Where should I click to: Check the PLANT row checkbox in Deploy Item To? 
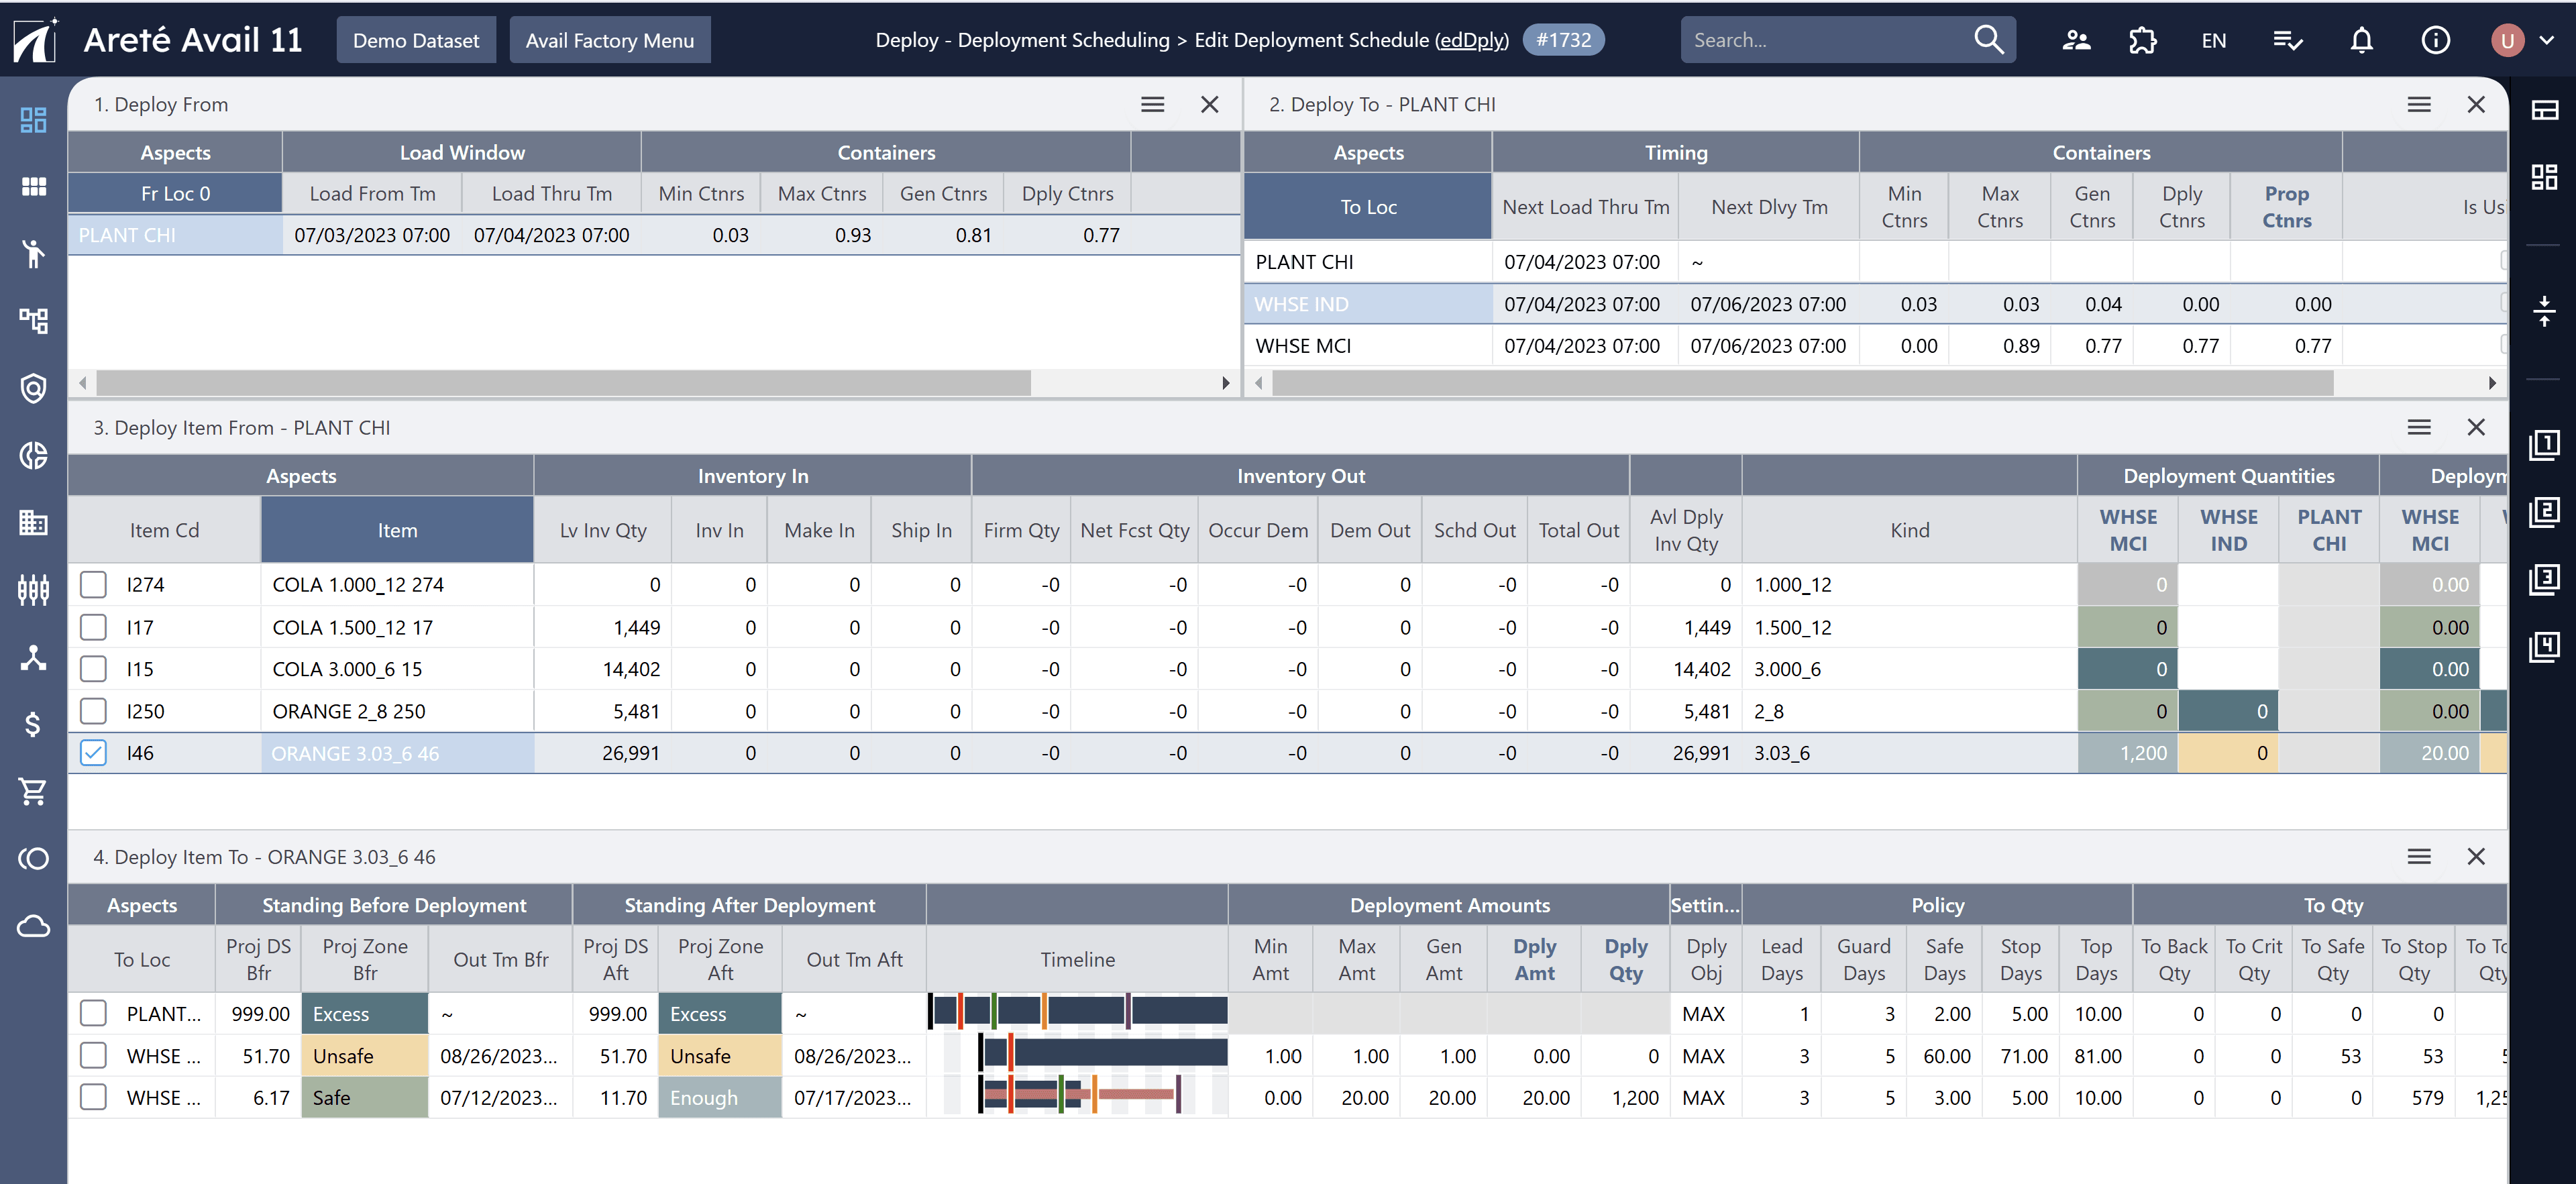[93, 1013]
